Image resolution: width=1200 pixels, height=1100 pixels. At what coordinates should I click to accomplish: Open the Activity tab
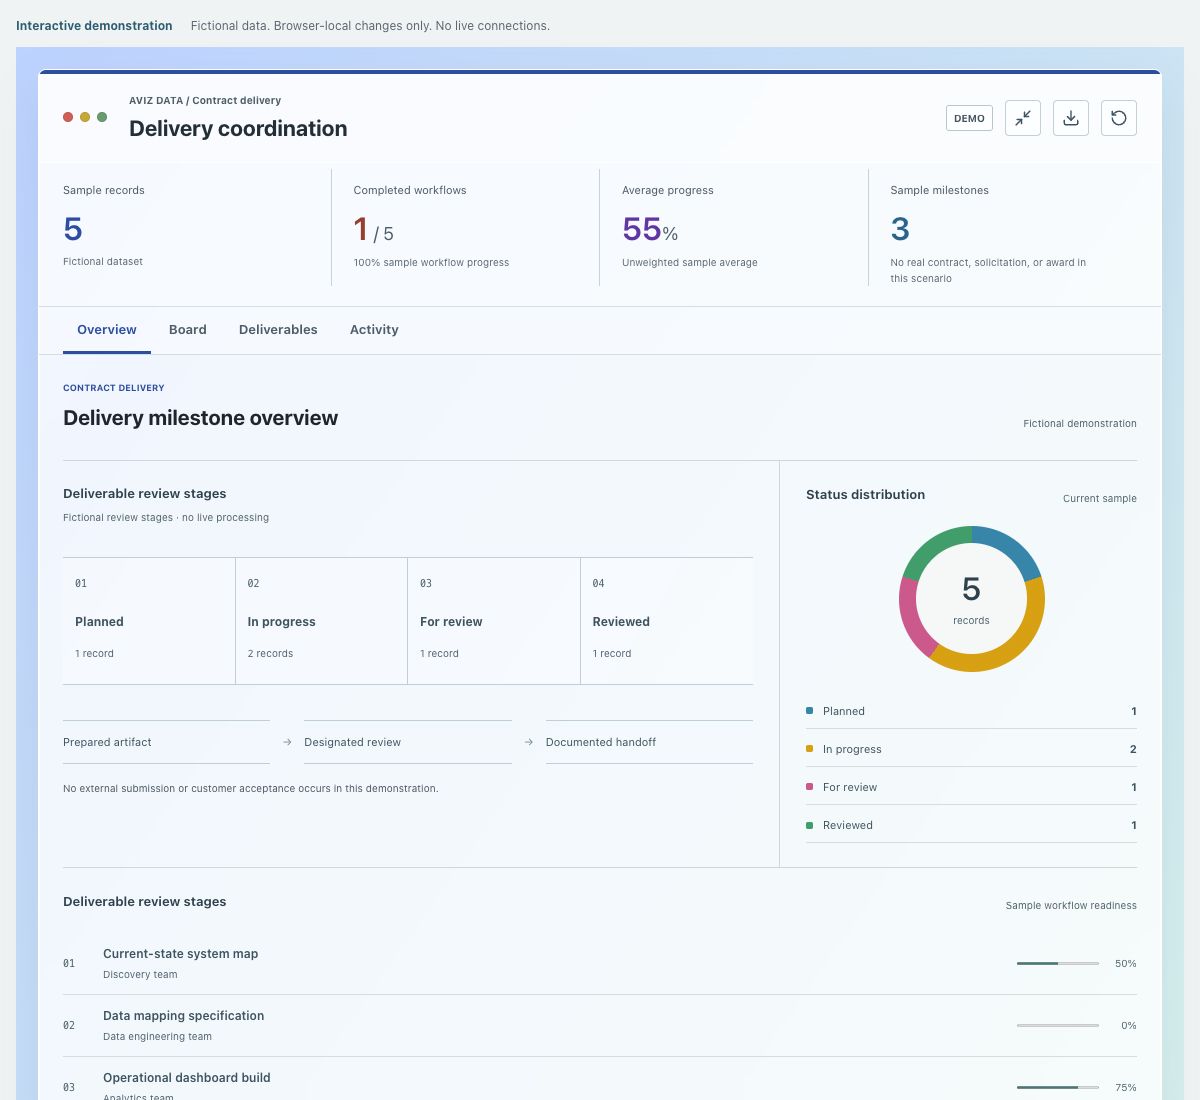(374, 330)
